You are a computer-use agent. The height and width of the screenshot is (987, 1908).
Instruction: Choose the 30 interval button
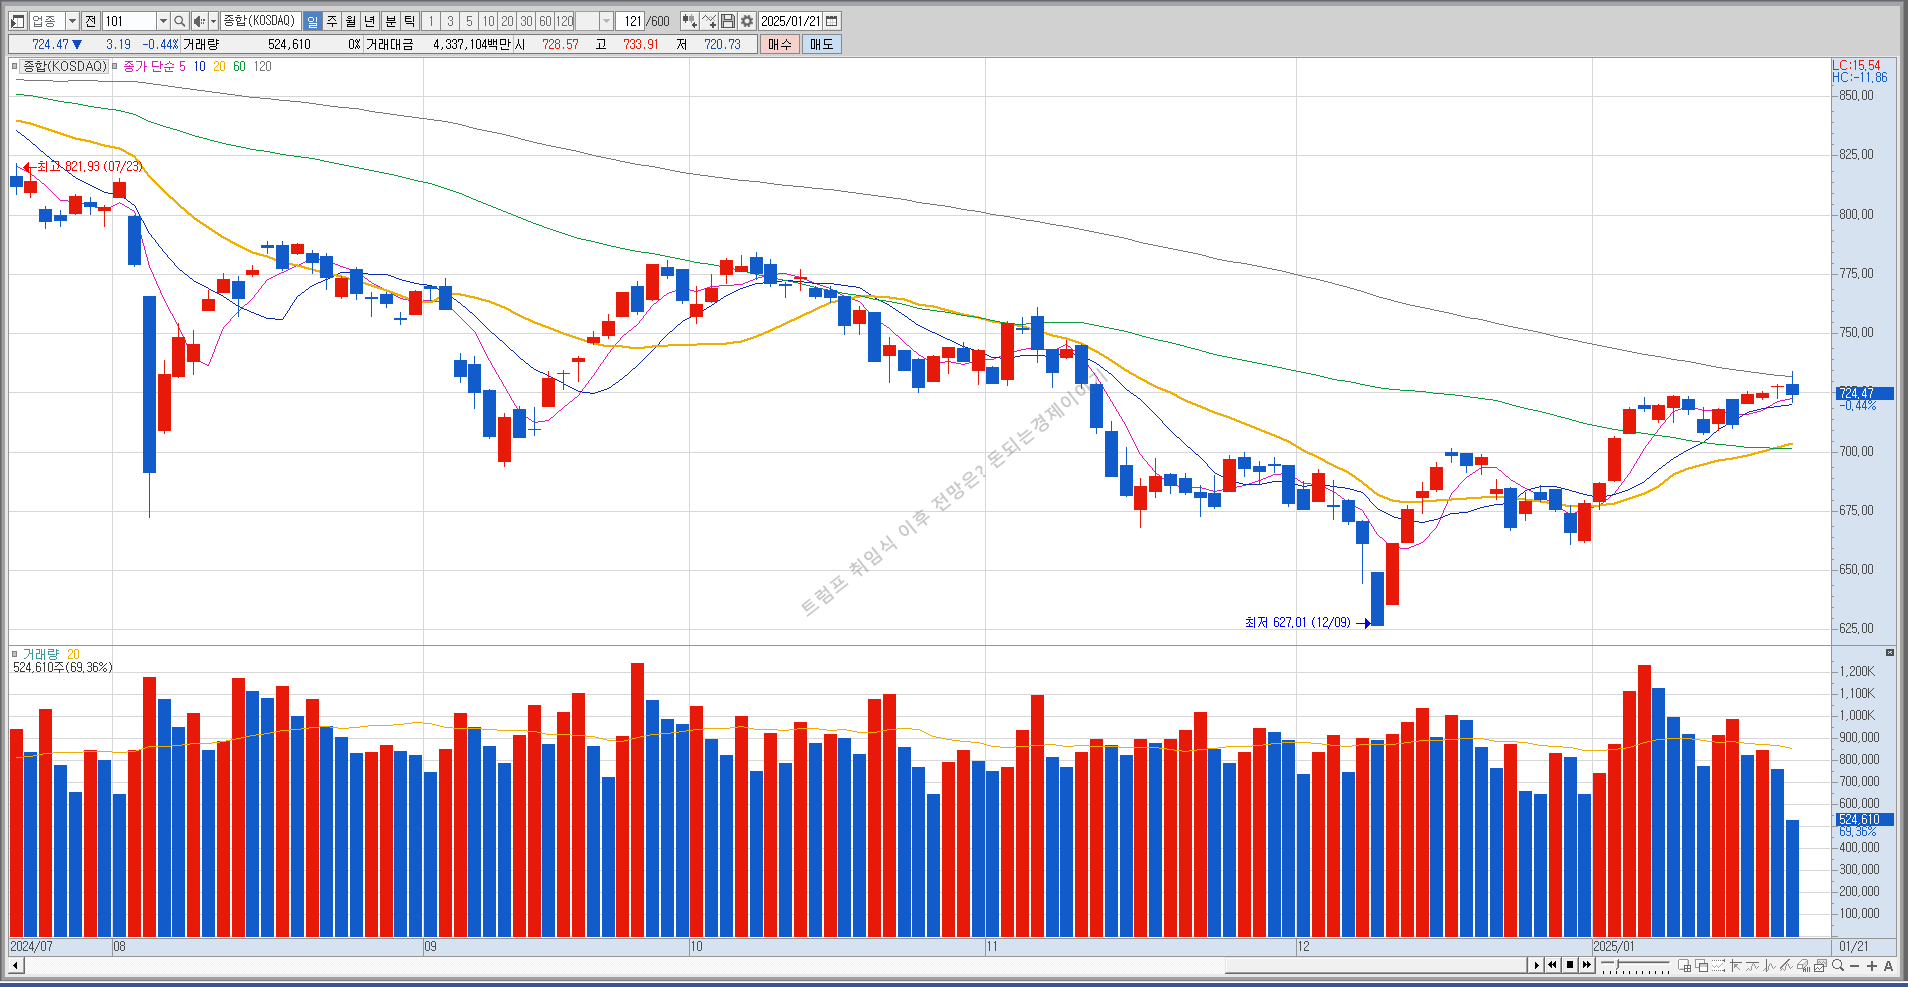pyautogui.click(x=526, y=21)
